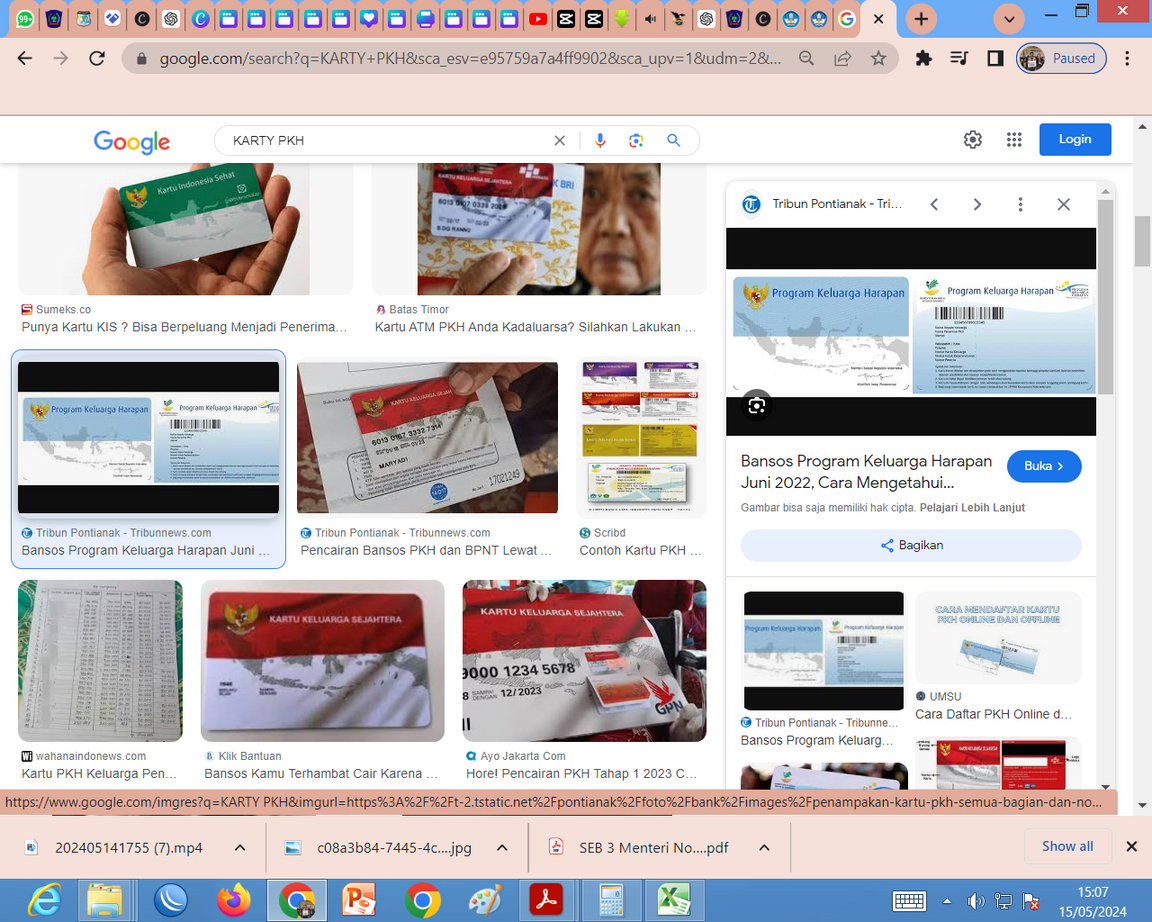
Task: Open a new browser tab
Action: click(x=921, y=19)
